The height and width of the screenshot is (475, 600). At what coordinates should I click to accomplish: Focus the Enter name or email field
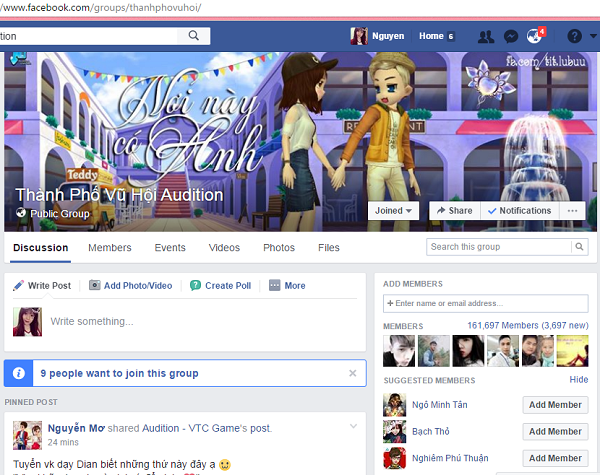coord(486,304)
